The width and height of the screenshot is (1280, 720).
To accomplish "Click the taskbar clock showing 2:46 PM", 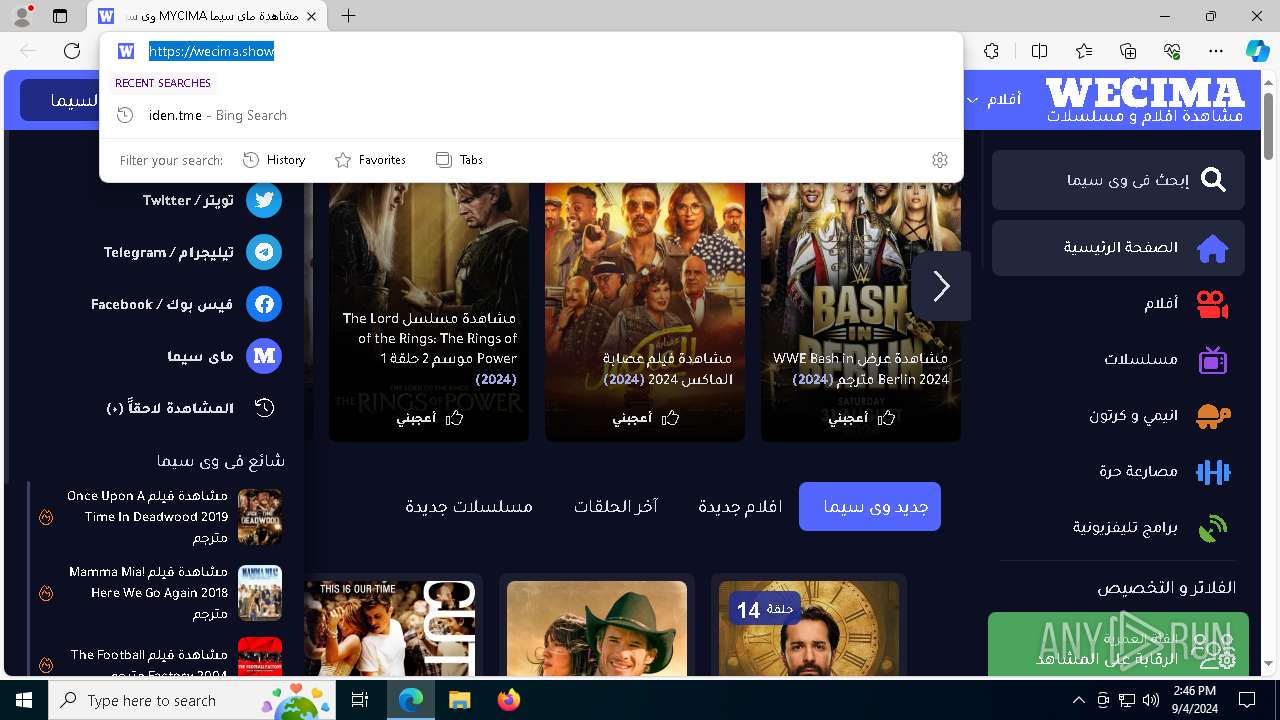I will click(1194, 700).
